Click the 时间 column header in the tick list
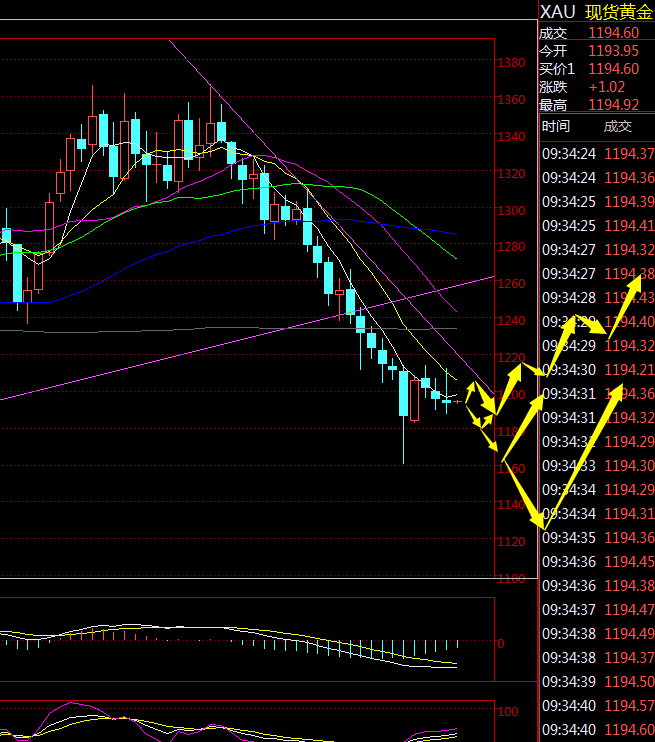The height and width of the screenshot is (742, 655). [x=556, y=126]
